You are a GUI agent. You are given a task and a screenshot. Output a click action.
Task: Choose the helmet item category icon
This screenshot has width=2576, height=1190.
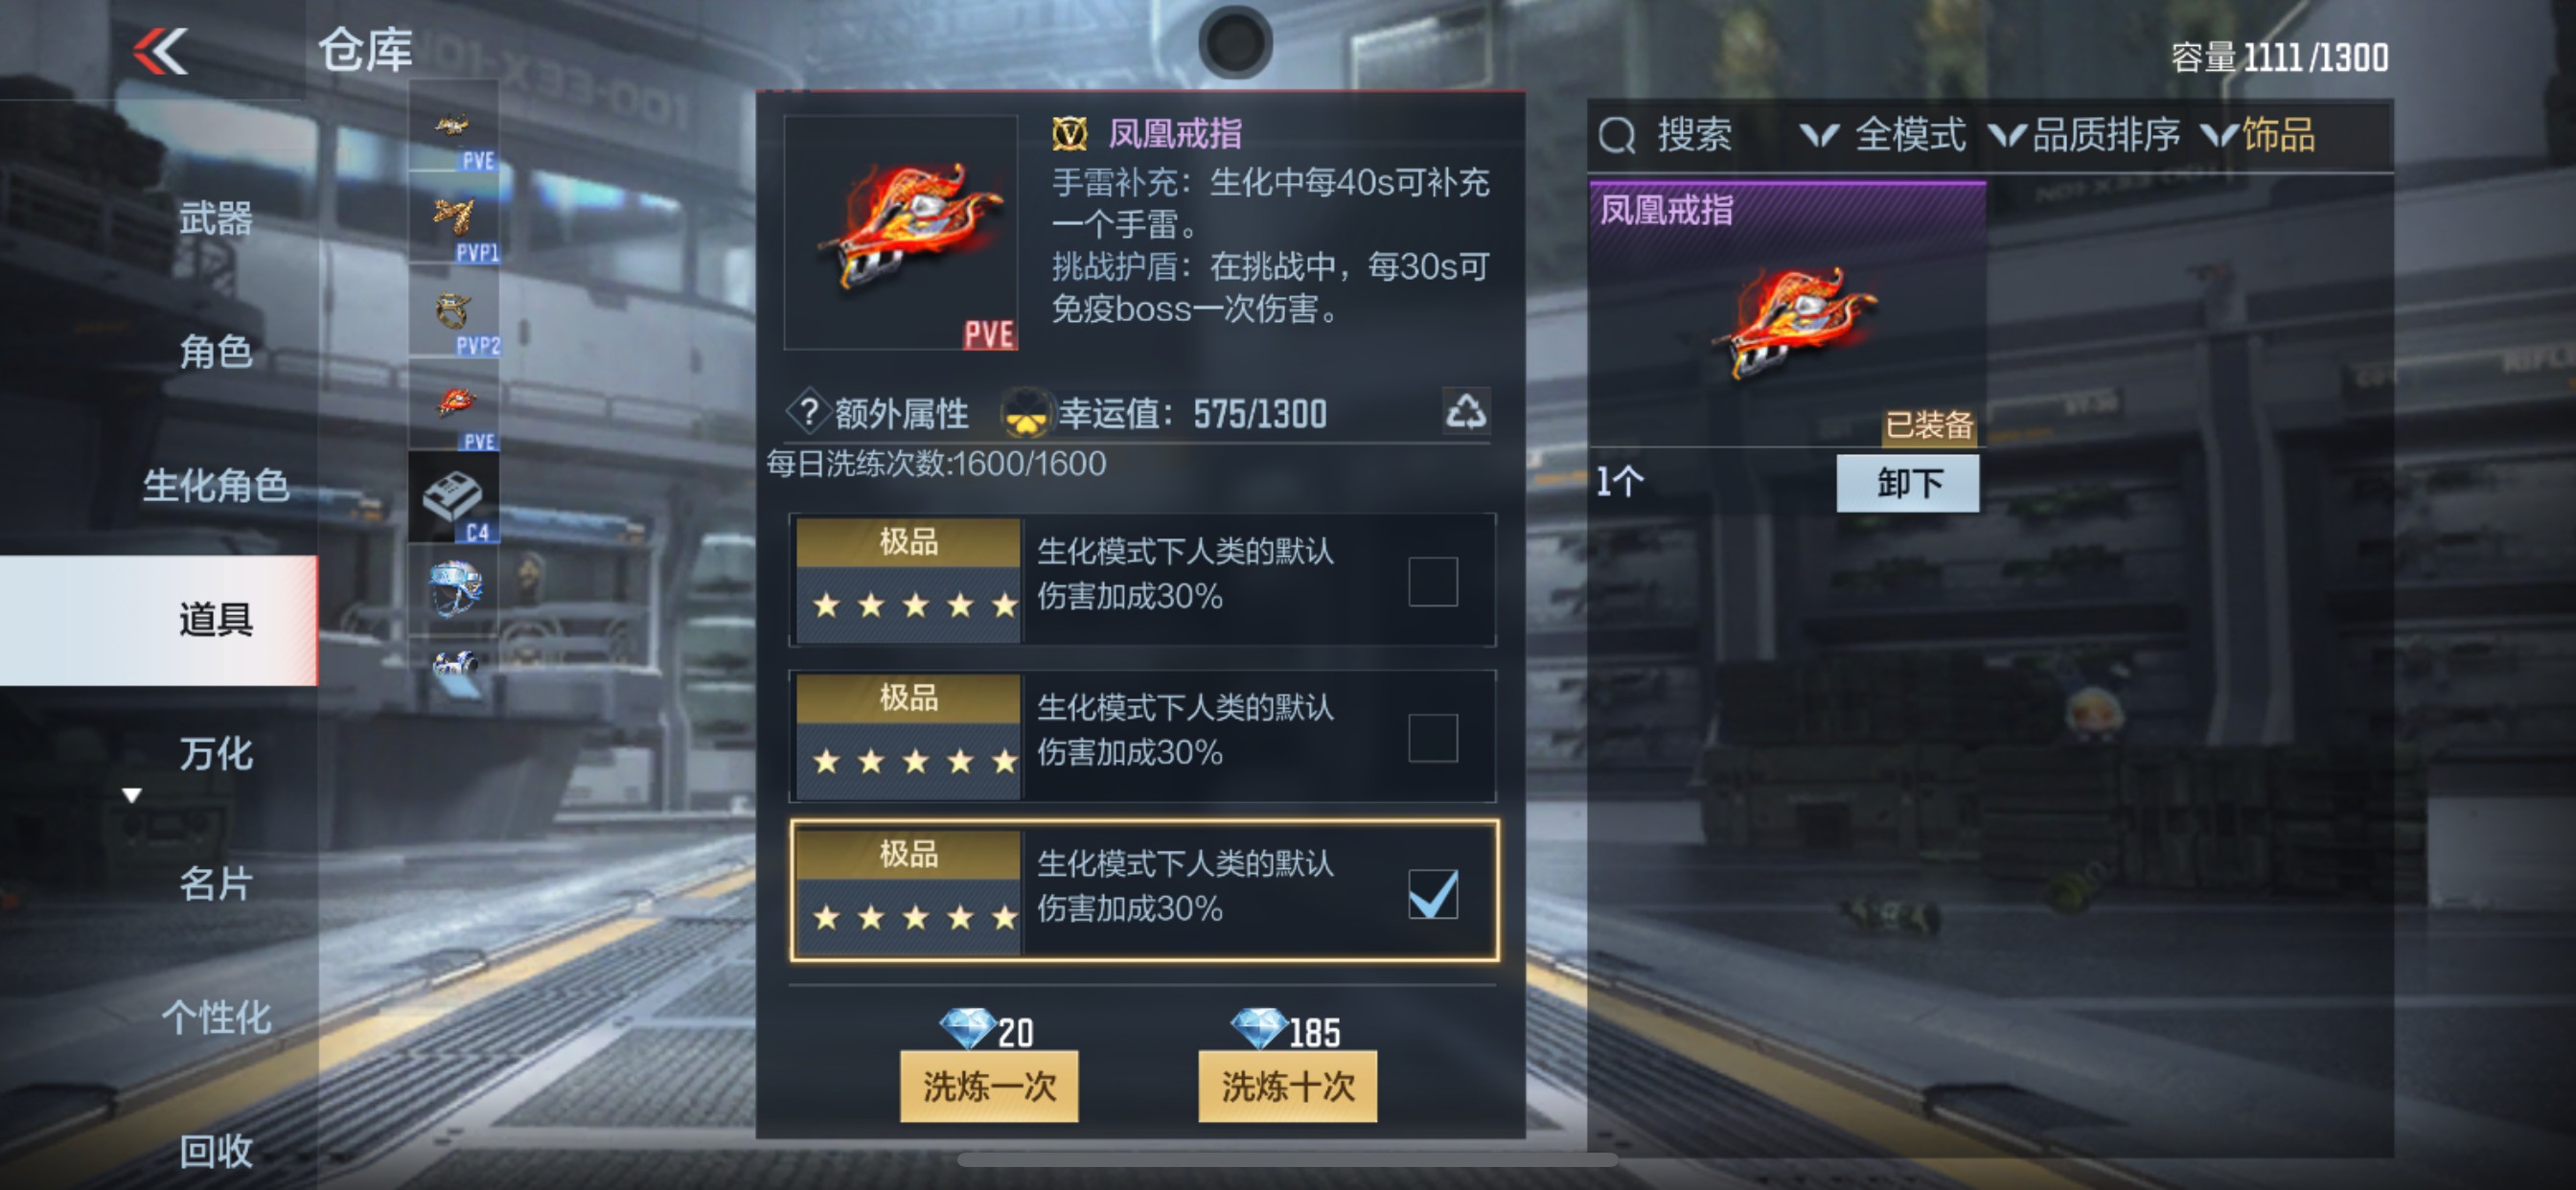pos(454,588)
